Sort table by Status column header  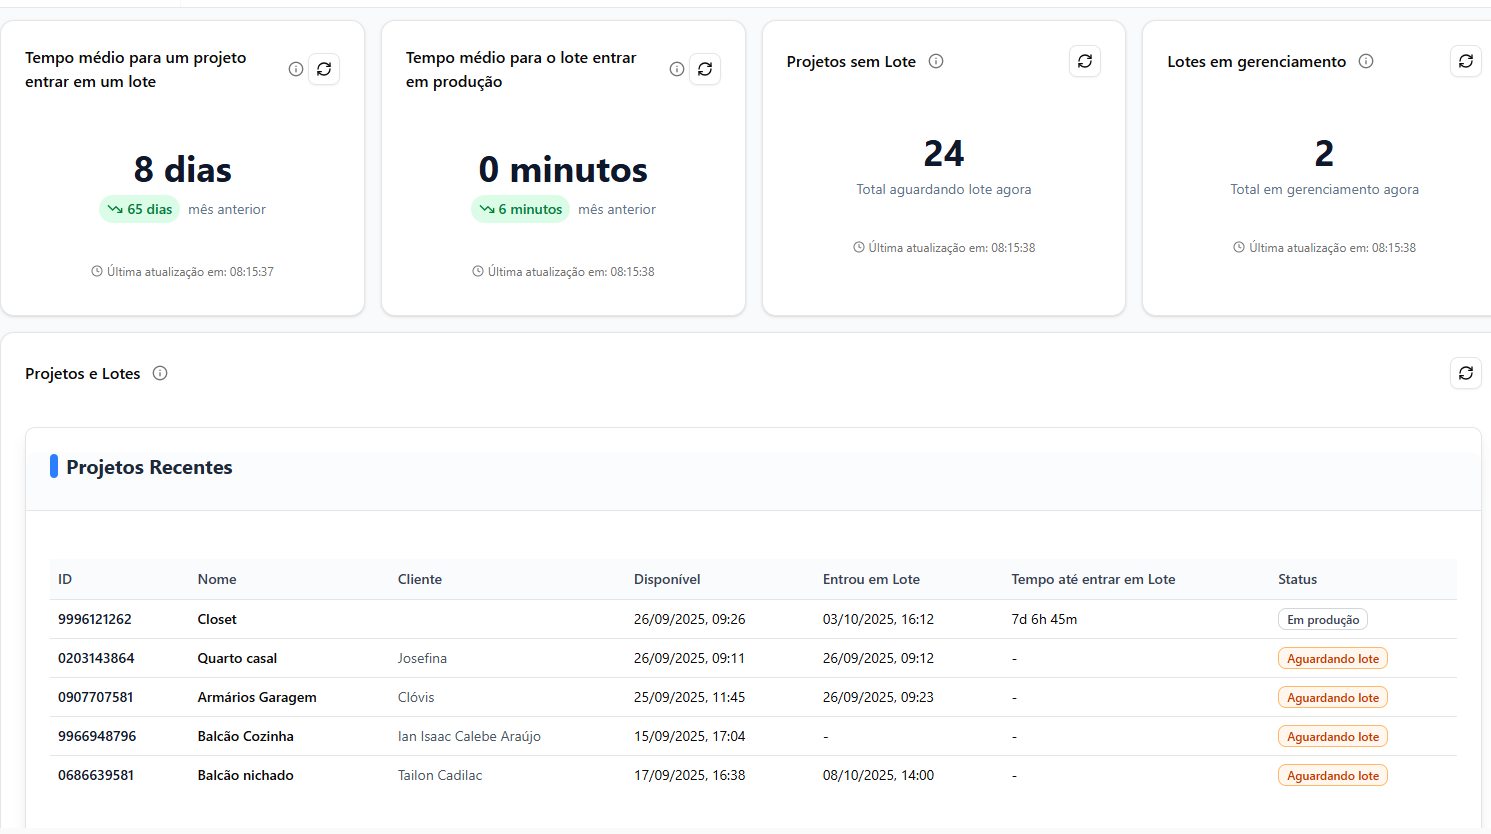coord(1297,580)
